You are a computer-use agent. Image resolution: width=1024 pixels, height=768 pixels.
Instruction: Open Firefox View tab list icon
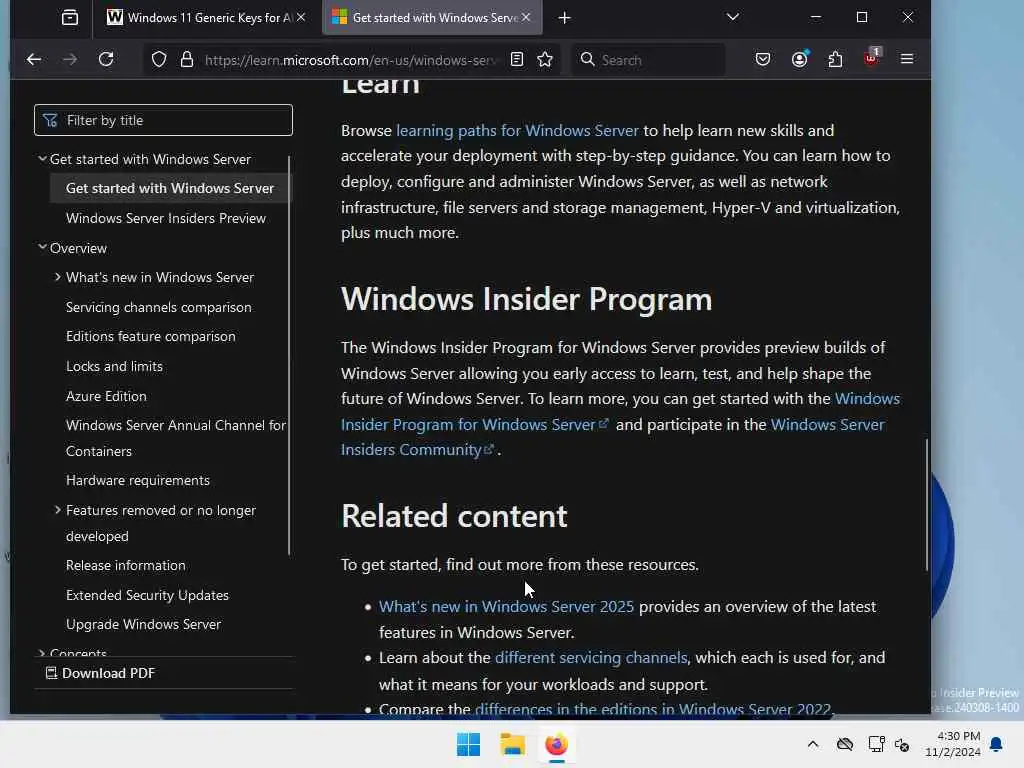[70, 18]
